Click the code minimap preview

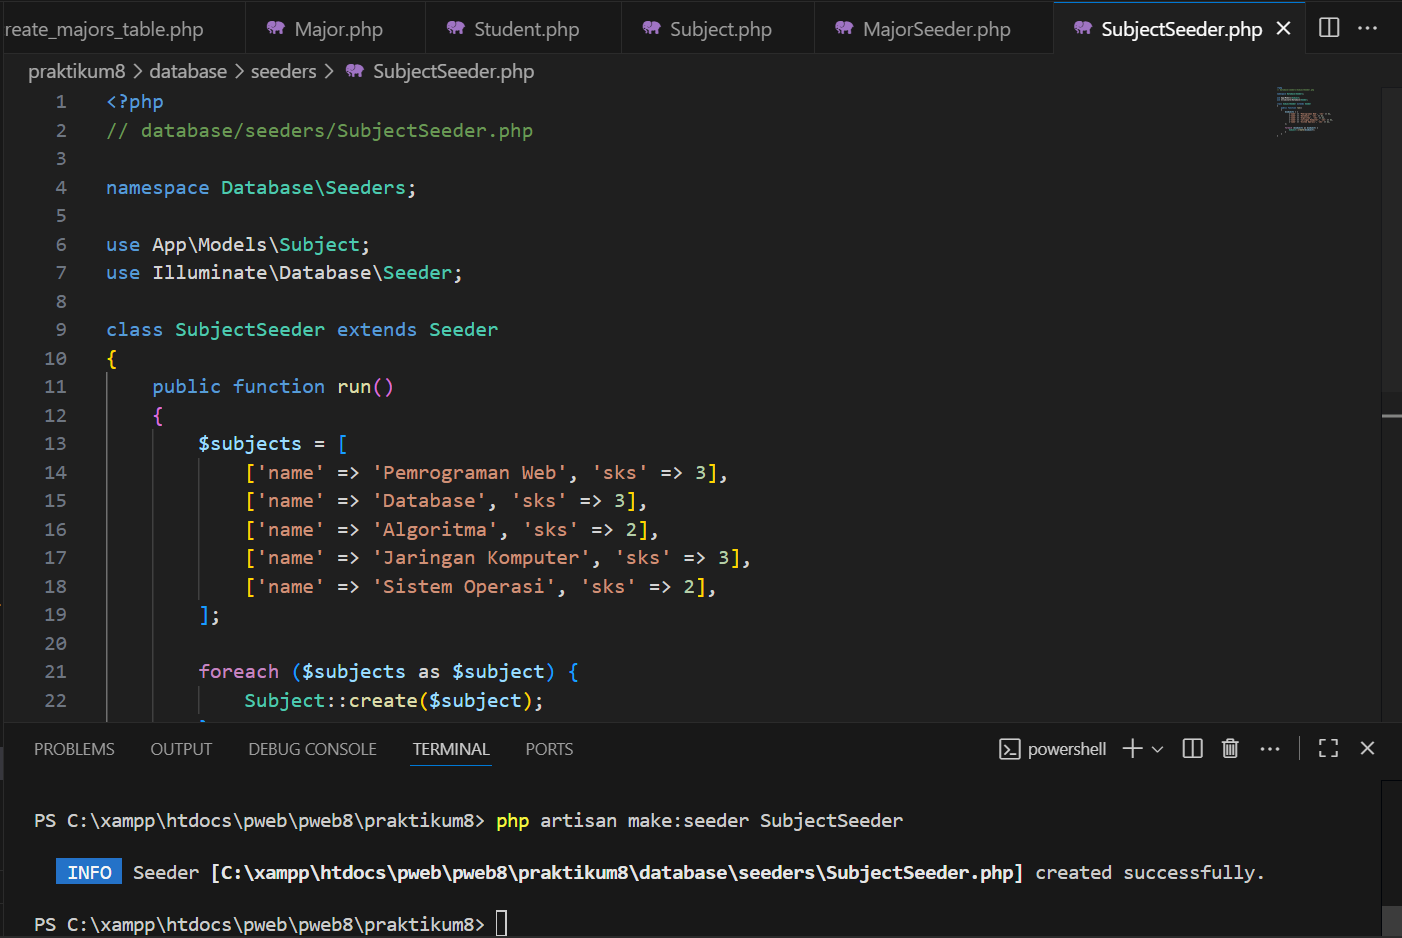[x=1304, y=111]
